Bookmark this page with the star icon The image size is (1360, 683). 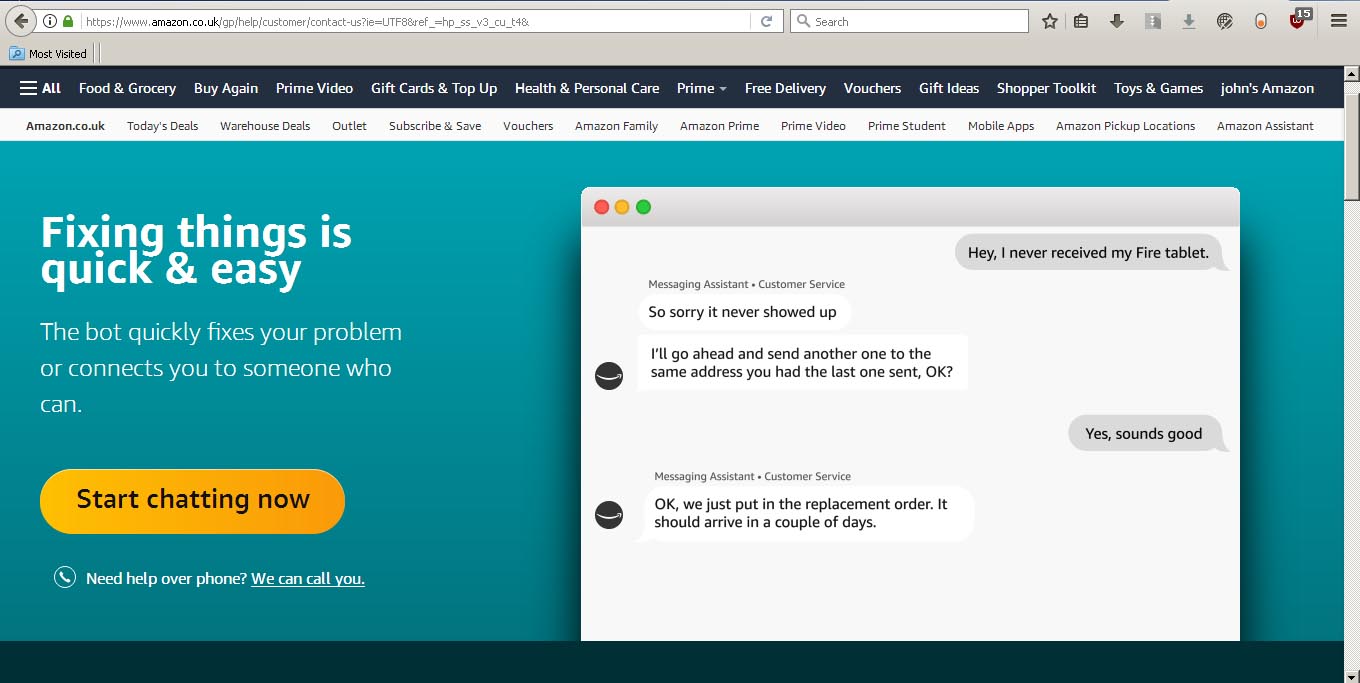click(x=1050, y=21)
